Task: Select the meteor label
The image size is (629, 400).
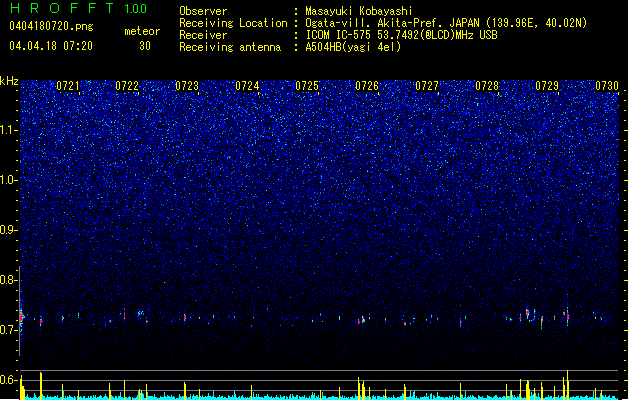Action: (x=142, y=31)
